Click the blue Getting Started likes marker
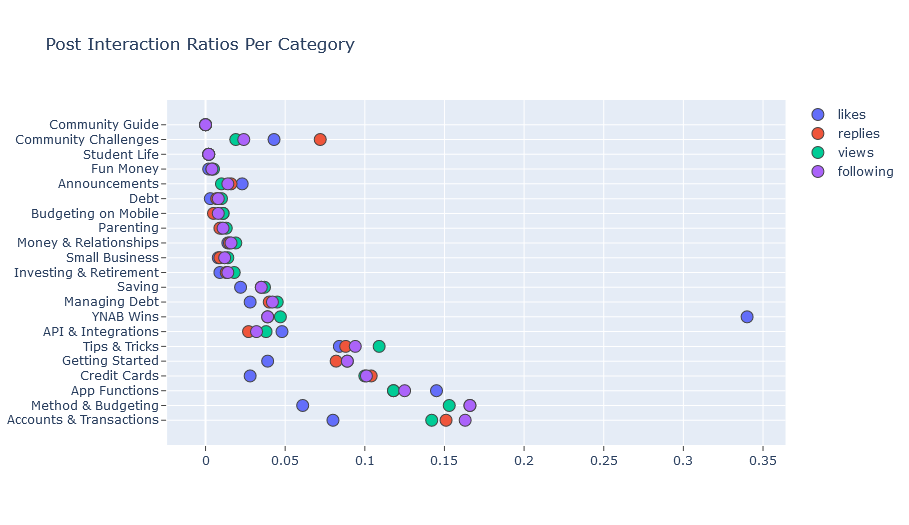The height and width of the screenshot is (525, 909). point(267,361)
